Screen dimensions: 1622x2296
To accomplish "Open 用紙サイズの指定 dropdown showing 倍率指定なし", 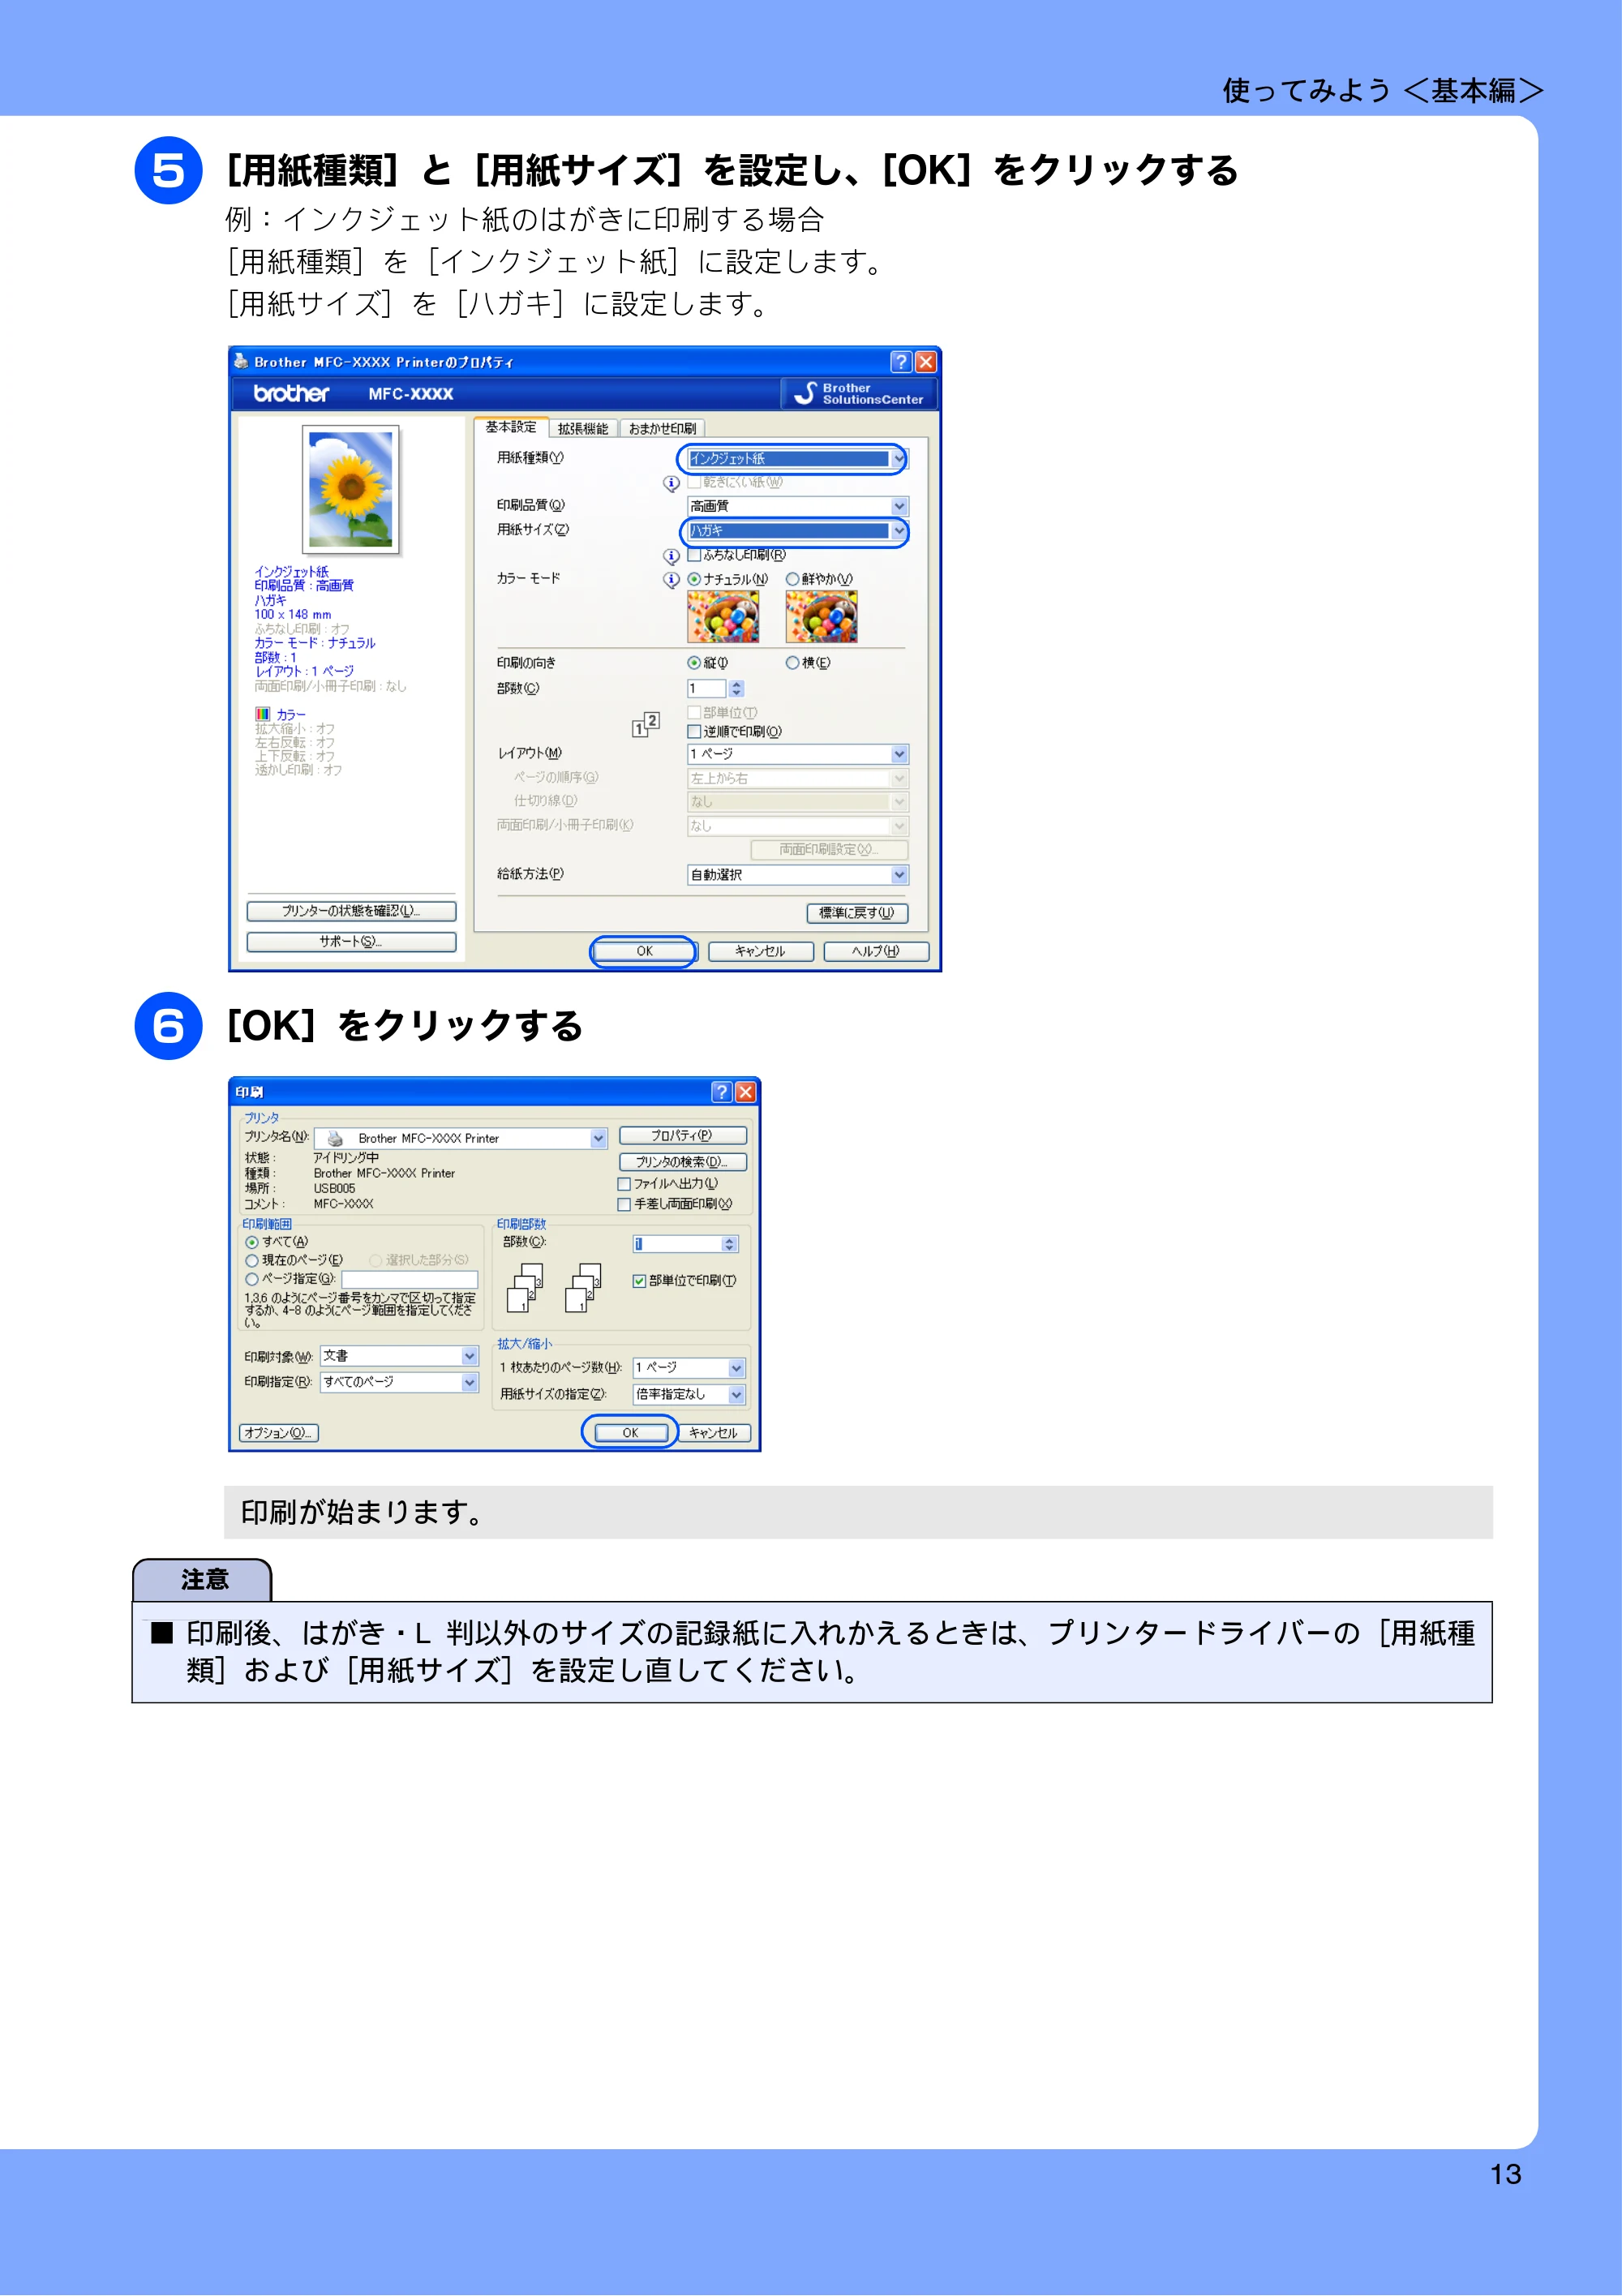I will tap(689, 1394).
